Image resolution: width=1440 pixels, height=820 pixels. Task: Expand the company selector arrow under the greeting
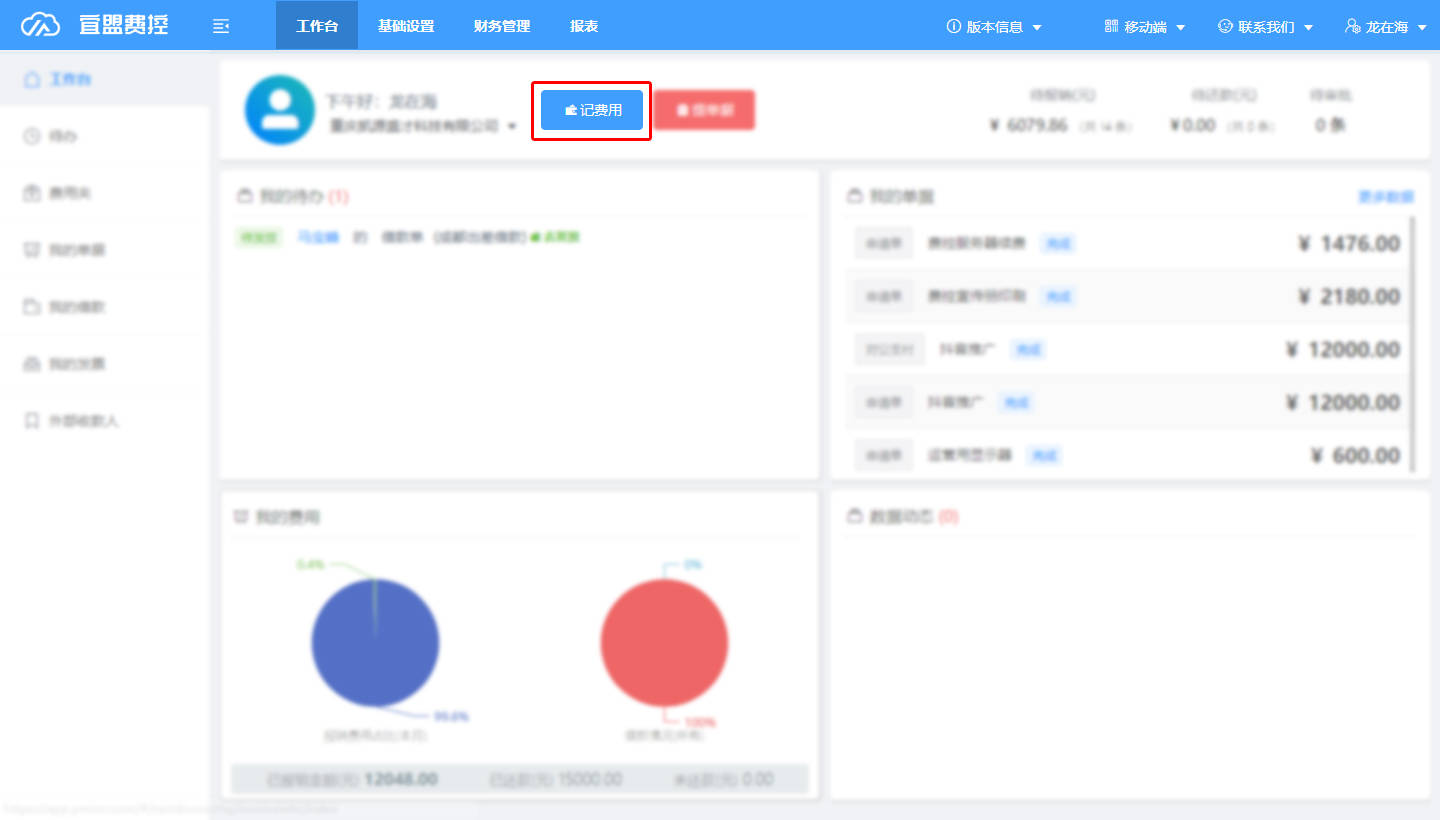[x=512, y=127]
